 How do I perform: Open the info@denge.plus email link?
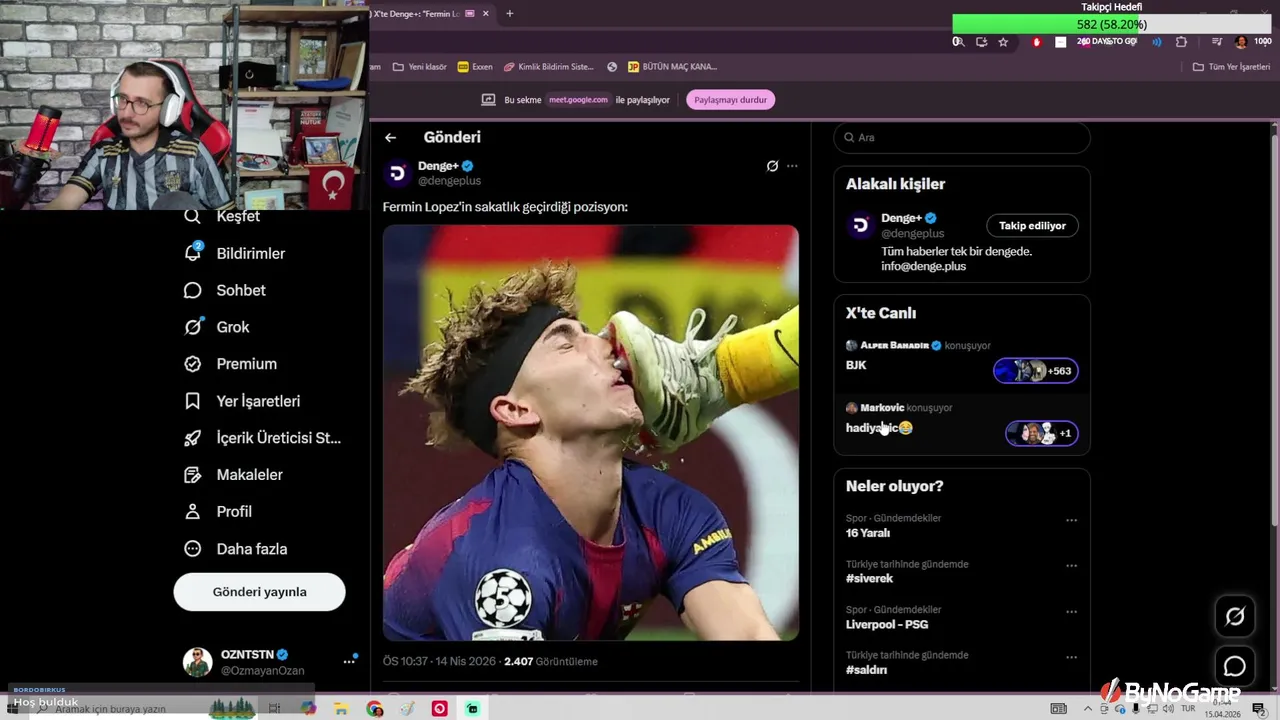pyautogui.click(x=923, y=267)
